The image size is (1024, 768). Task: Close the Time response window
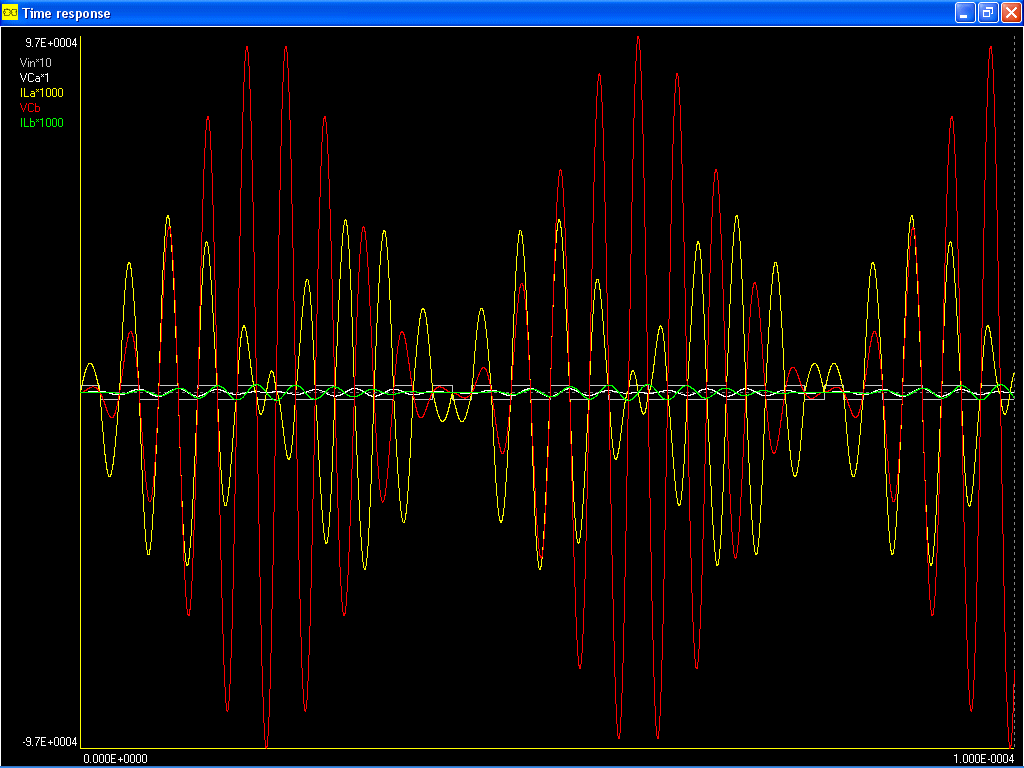click(1010, 12)
